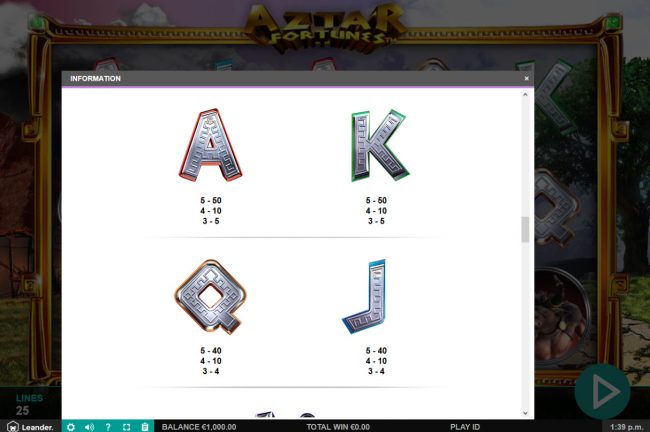Click the PLAY ID label

coord(465,427)
